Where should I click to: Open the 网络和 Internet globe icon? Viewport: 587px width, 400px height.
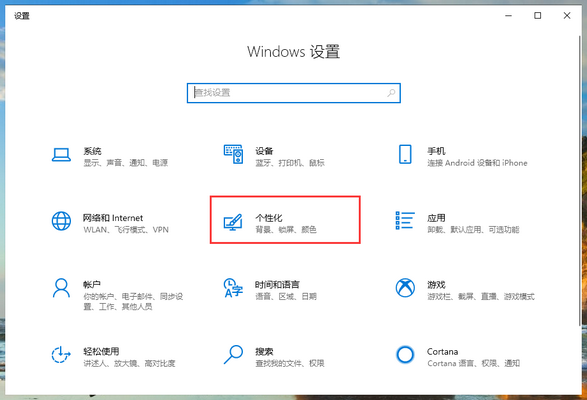[61, 221]
